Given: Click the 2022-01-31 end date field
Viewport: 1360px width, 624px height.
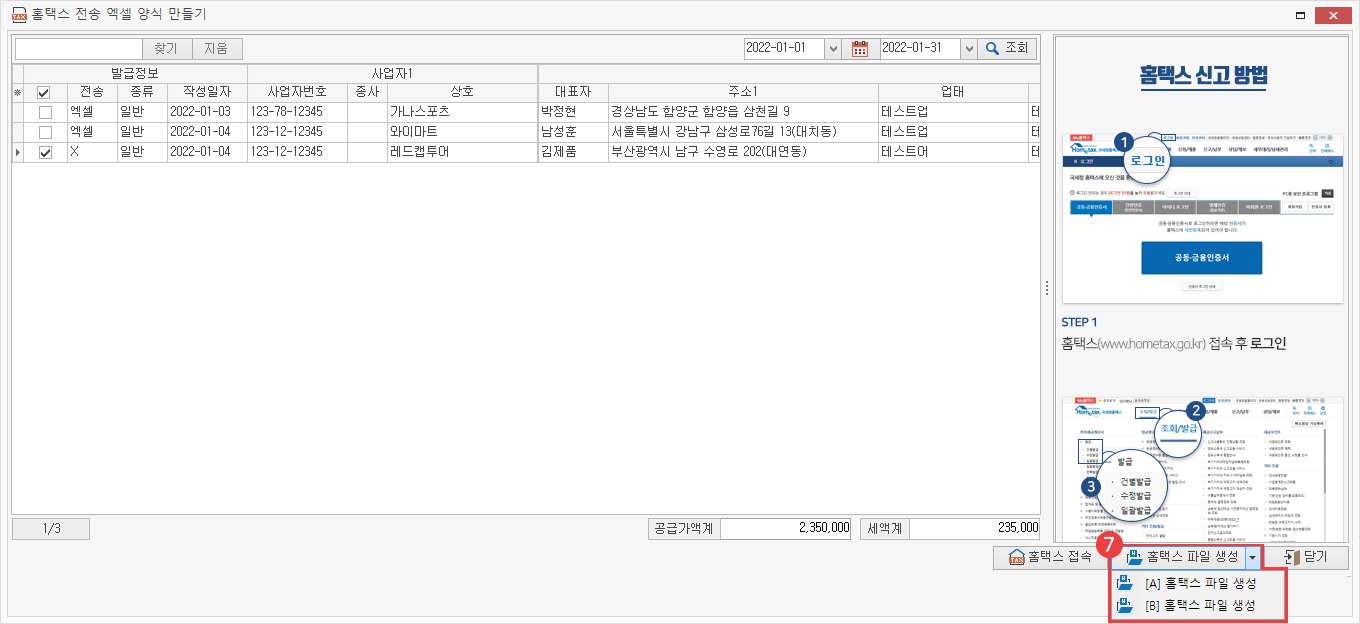Looking at the screenshot, I should point(920,48).
